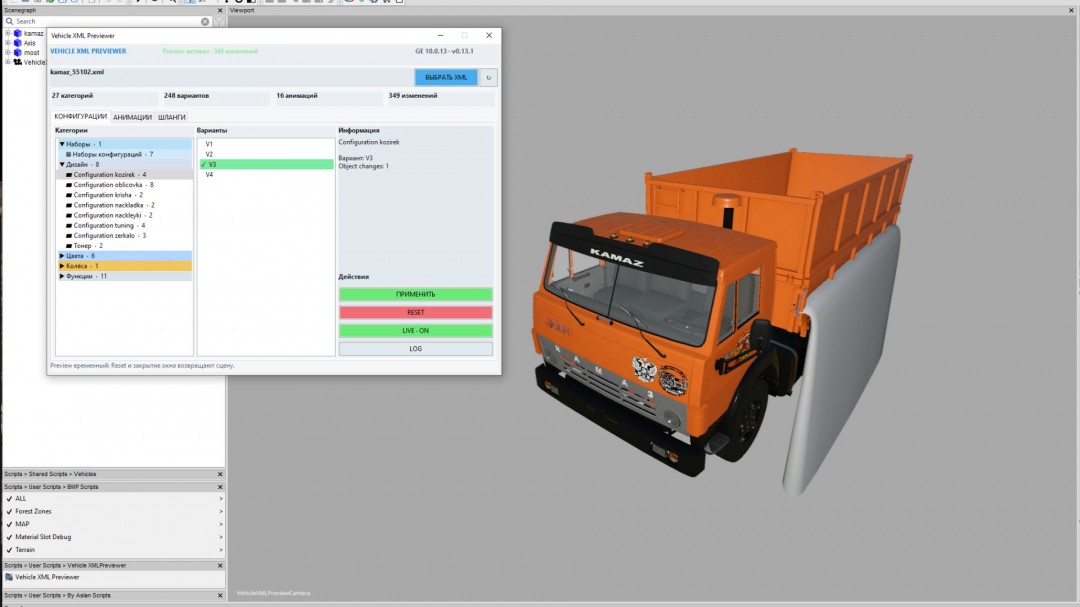
Task: Open the ALL submenu arrow
Action: [x=220, y=499]
